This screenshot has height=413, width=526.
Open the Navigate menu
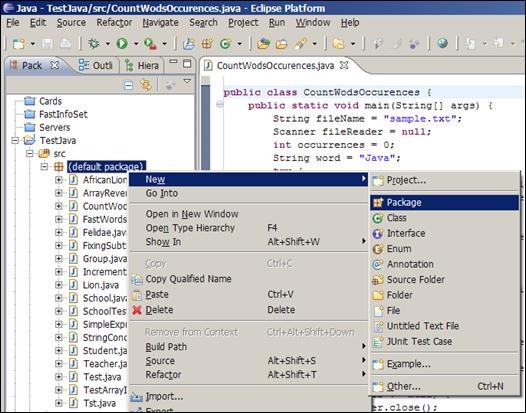(160, 22)
